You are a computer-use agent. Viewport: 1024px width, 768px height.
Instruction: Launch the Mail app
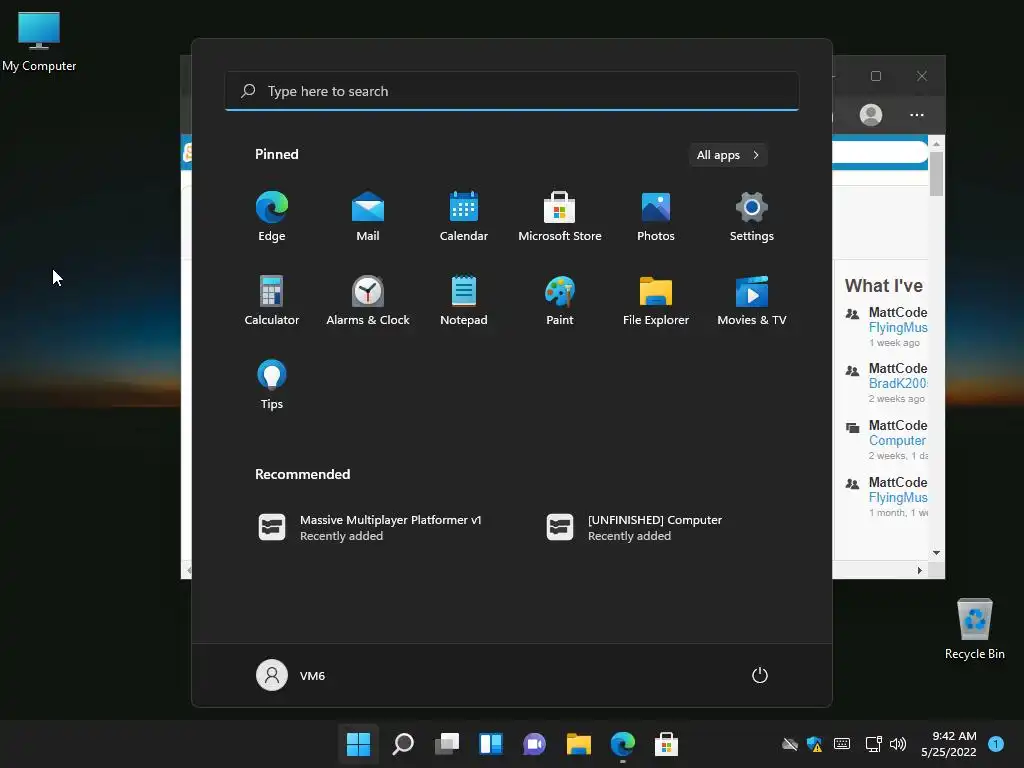pos(368,217)
